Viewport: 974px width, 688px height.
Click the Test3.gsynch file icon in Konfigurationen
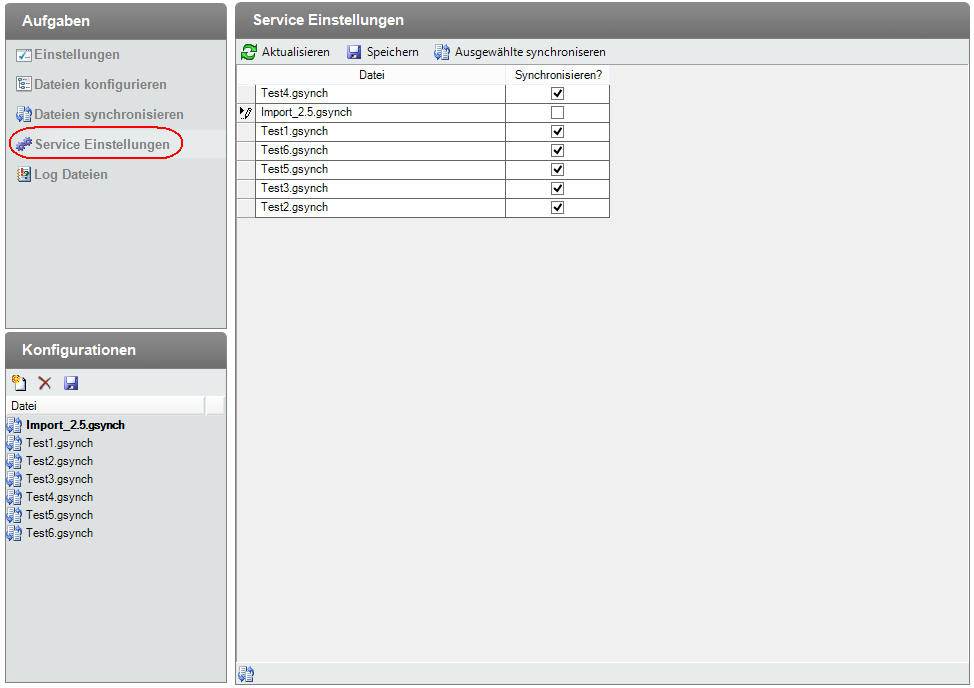[x=14, y=479]
